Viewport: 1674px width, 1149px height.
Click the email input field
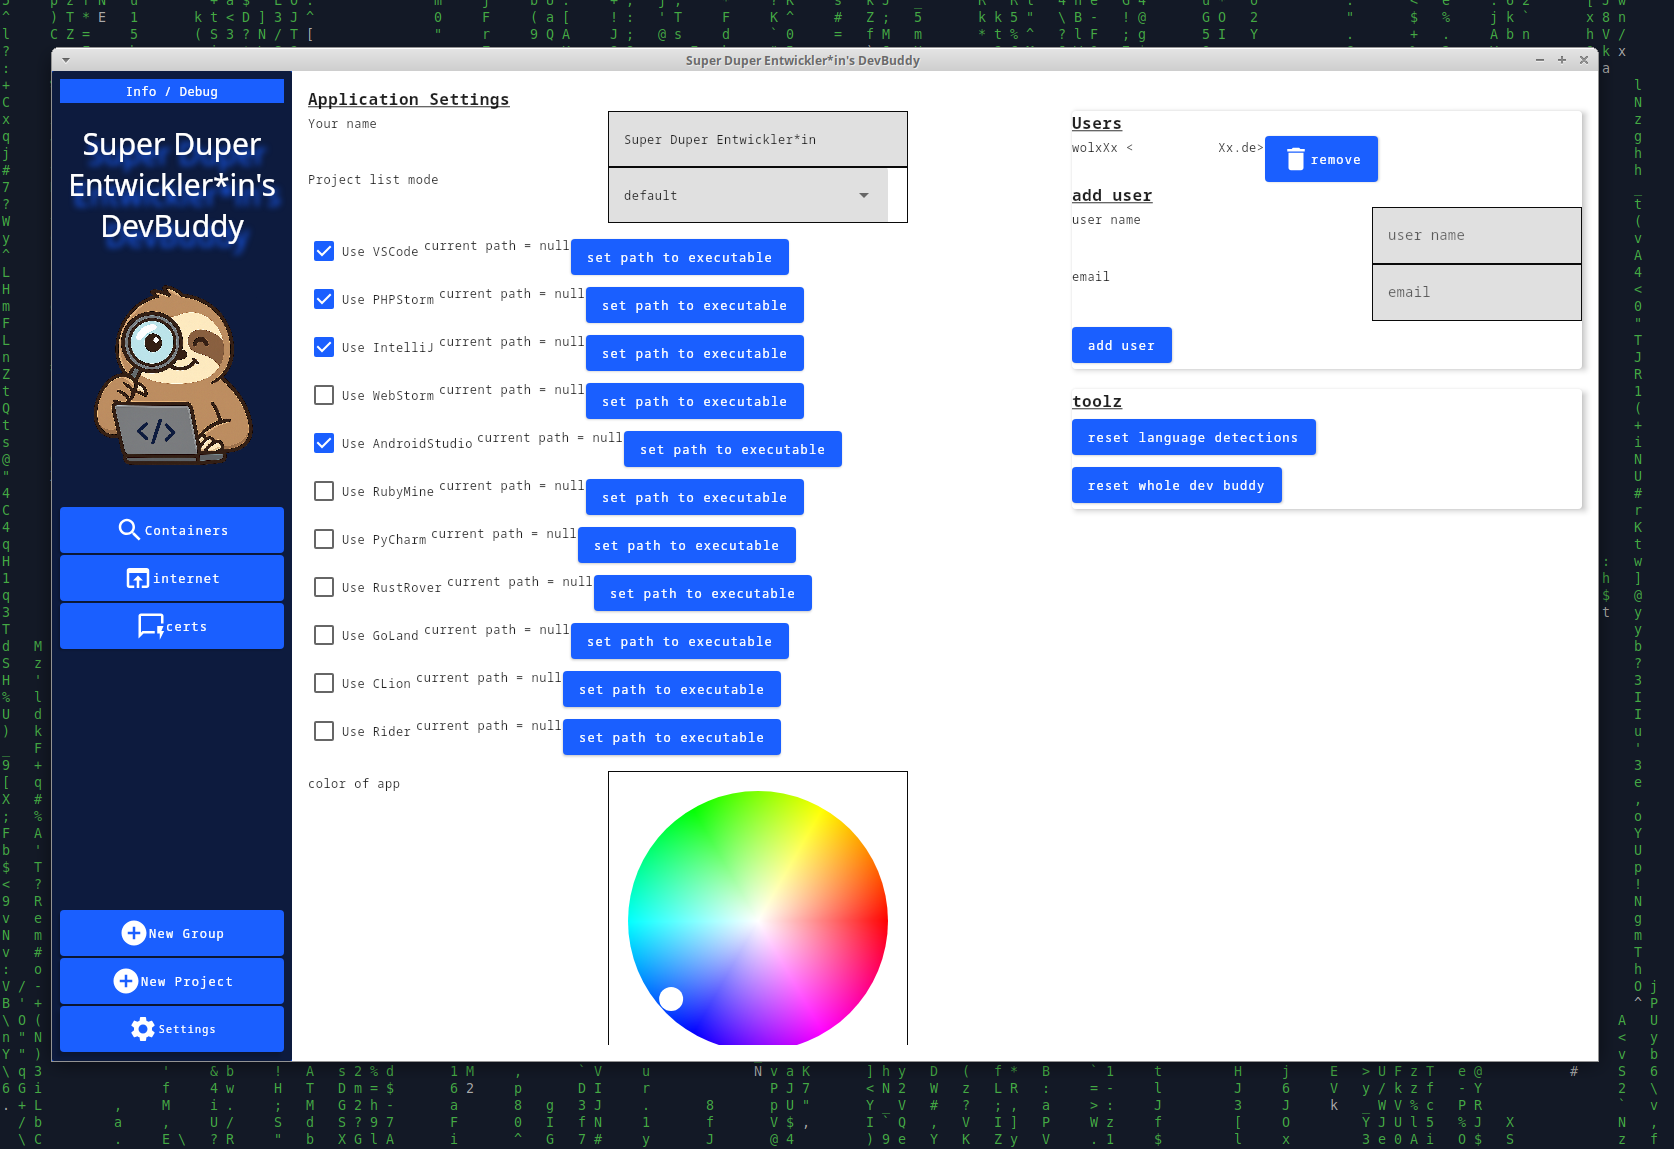(x=1476, y=292)
